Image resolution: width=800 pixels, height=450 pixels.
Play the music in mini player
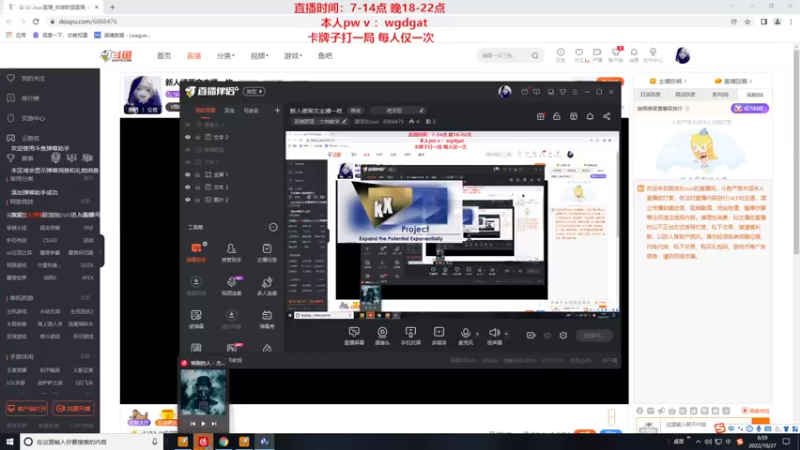[203, 423]
